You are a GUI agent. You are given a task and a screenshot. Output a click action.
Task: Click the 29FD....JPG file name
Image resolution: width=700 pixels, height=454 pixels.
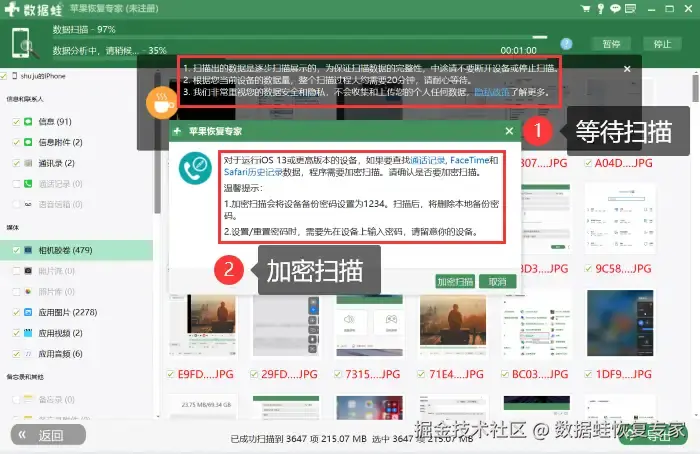tap(289, 374)
